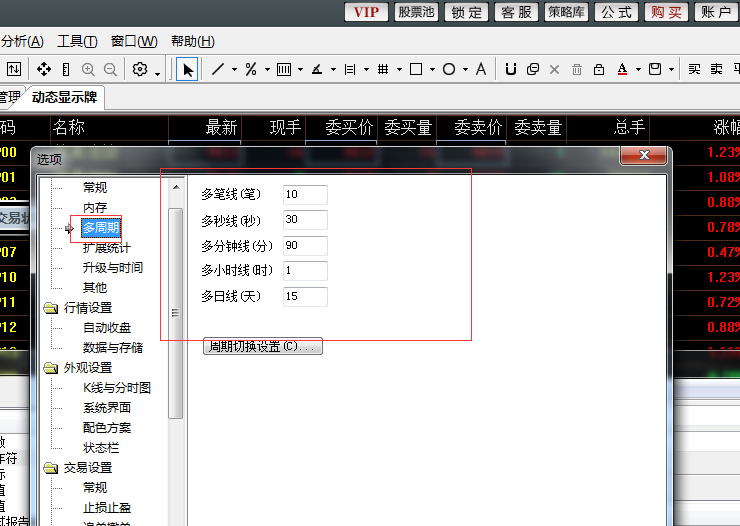Select 升级与时间 in the options tree
Viewport: 740px width, 526px height.
click(x=113, y=268)
